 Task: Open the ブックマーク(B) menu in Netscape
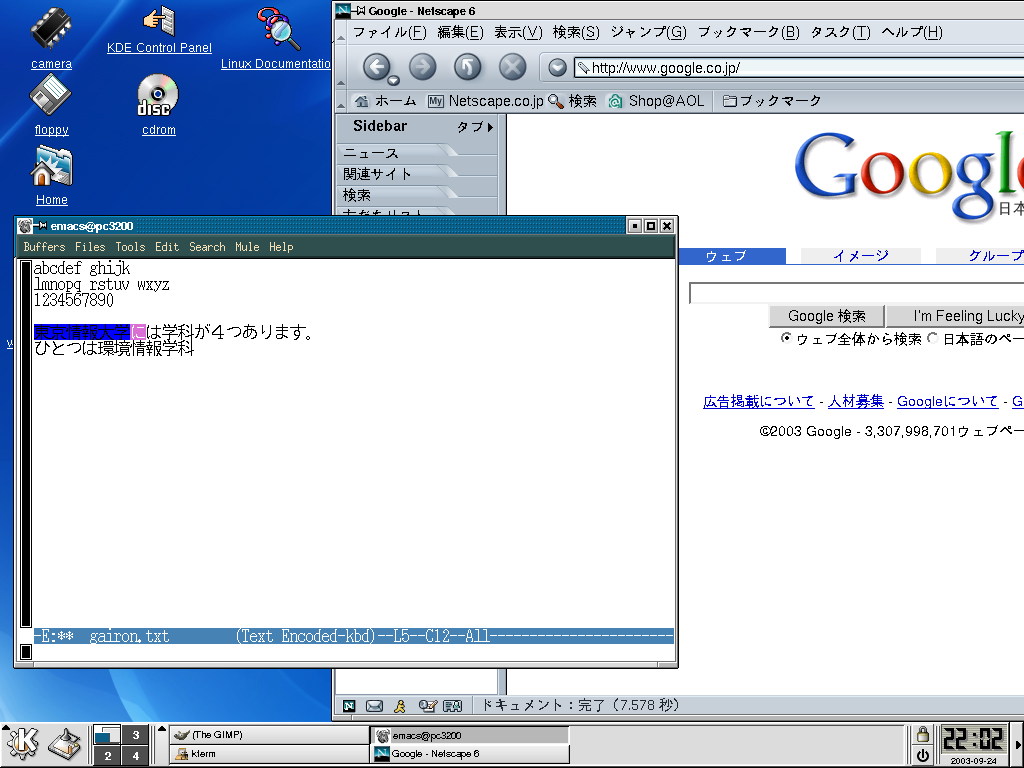pos(748,32)
